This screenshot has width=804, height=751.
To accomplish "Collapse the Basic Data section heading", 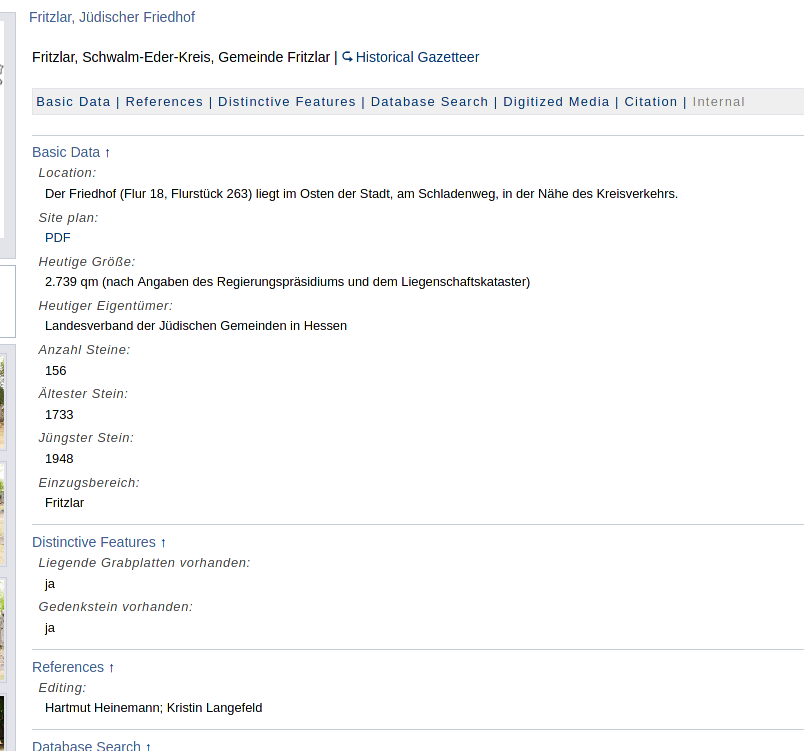I will (66, 153).
